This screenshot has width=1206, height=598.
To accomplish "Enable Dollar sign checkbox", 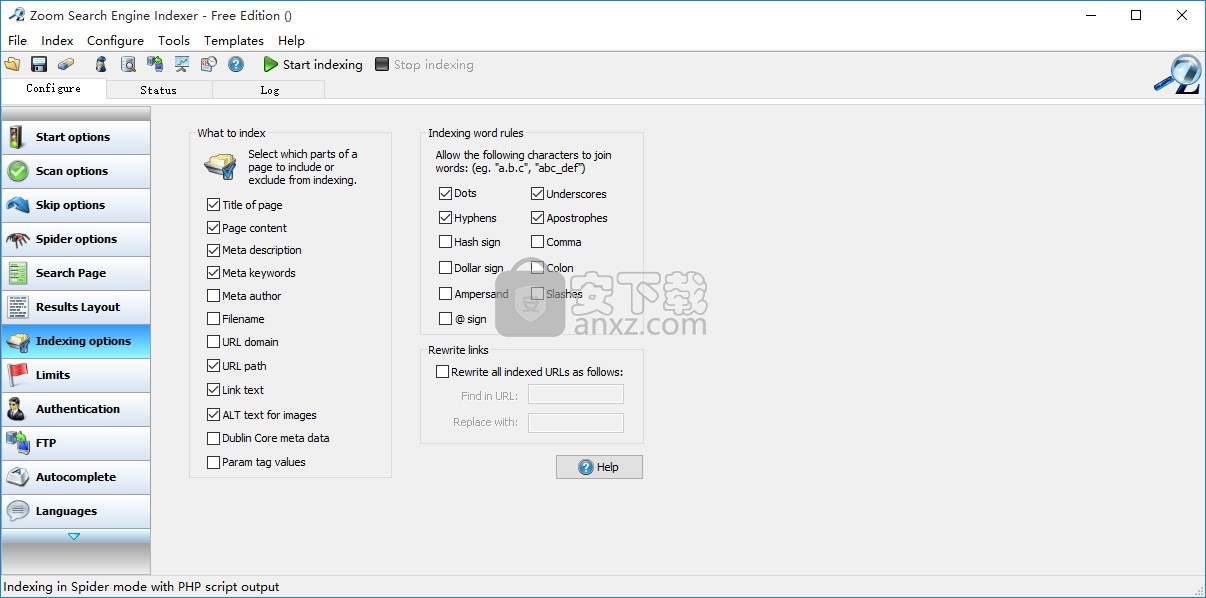I will coord(445,267).
